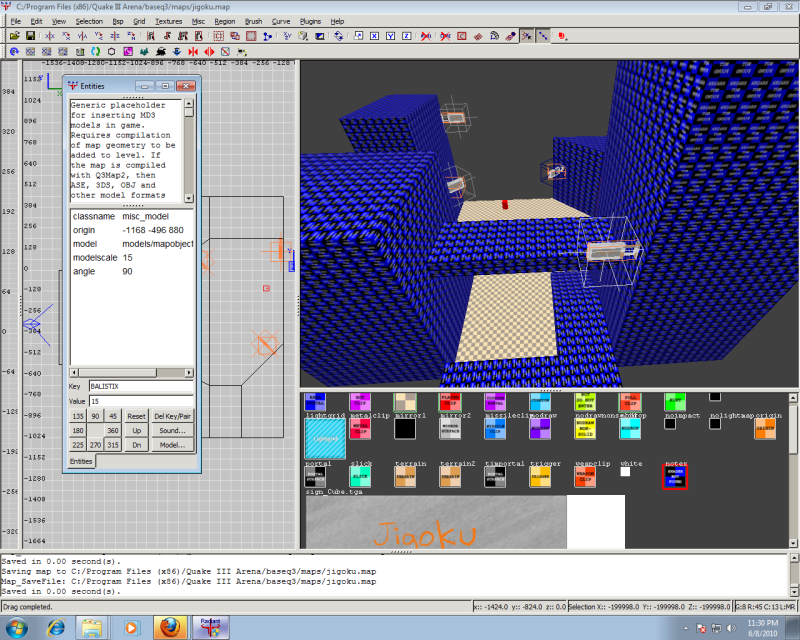Click the red inward arrows icon
Screen dimensions: 800x640
193,52
